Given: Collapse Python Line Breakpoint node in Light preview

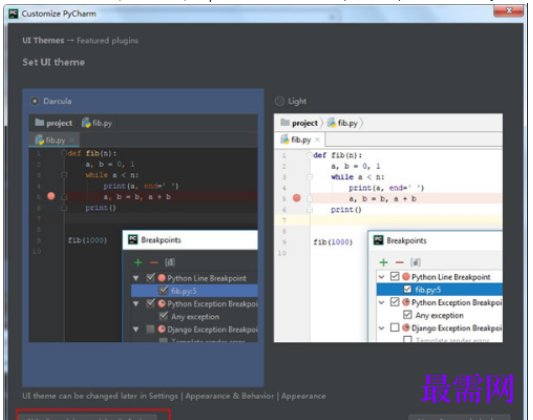Looking at the screenshot, I should click(382, 277).
